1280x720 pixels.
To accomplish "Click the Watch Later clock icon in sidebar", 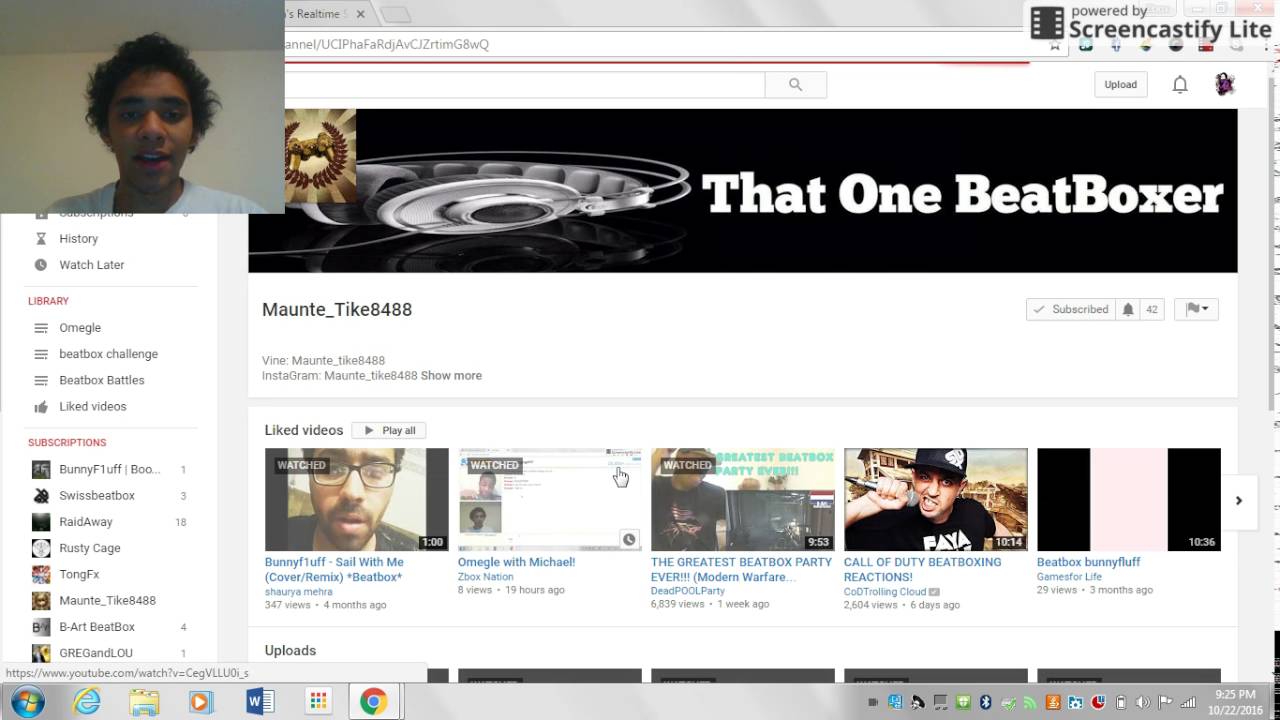I will point(41,265).
